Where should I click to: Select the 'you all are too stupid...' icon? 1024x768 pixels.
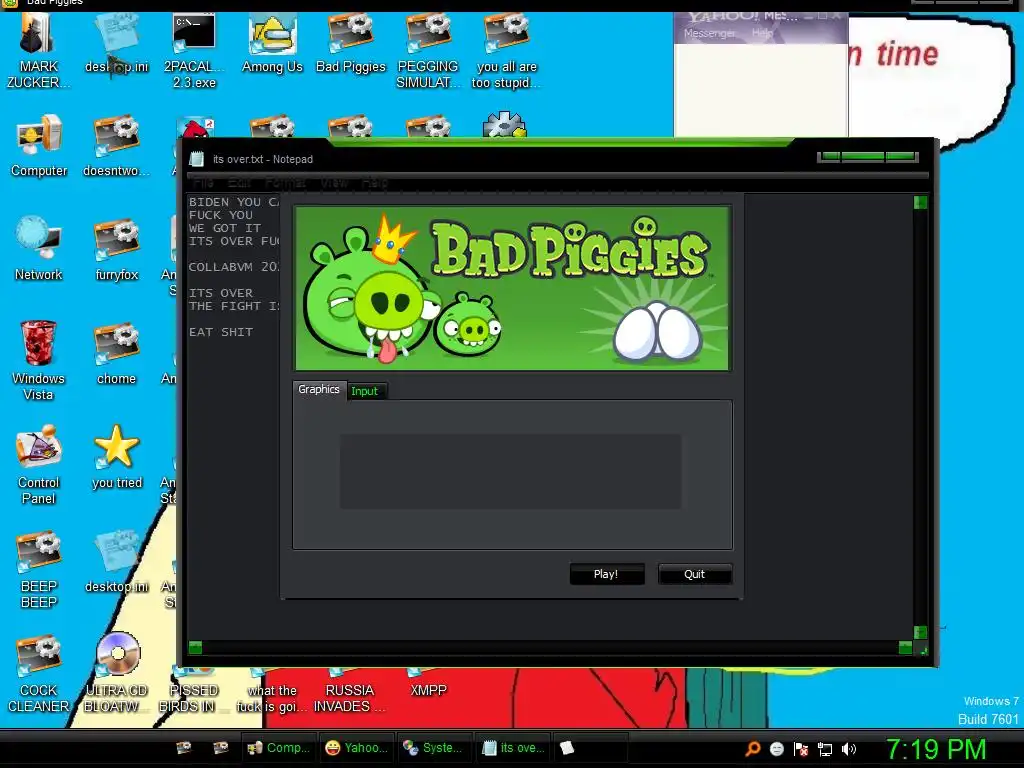[x=507, y=52]
